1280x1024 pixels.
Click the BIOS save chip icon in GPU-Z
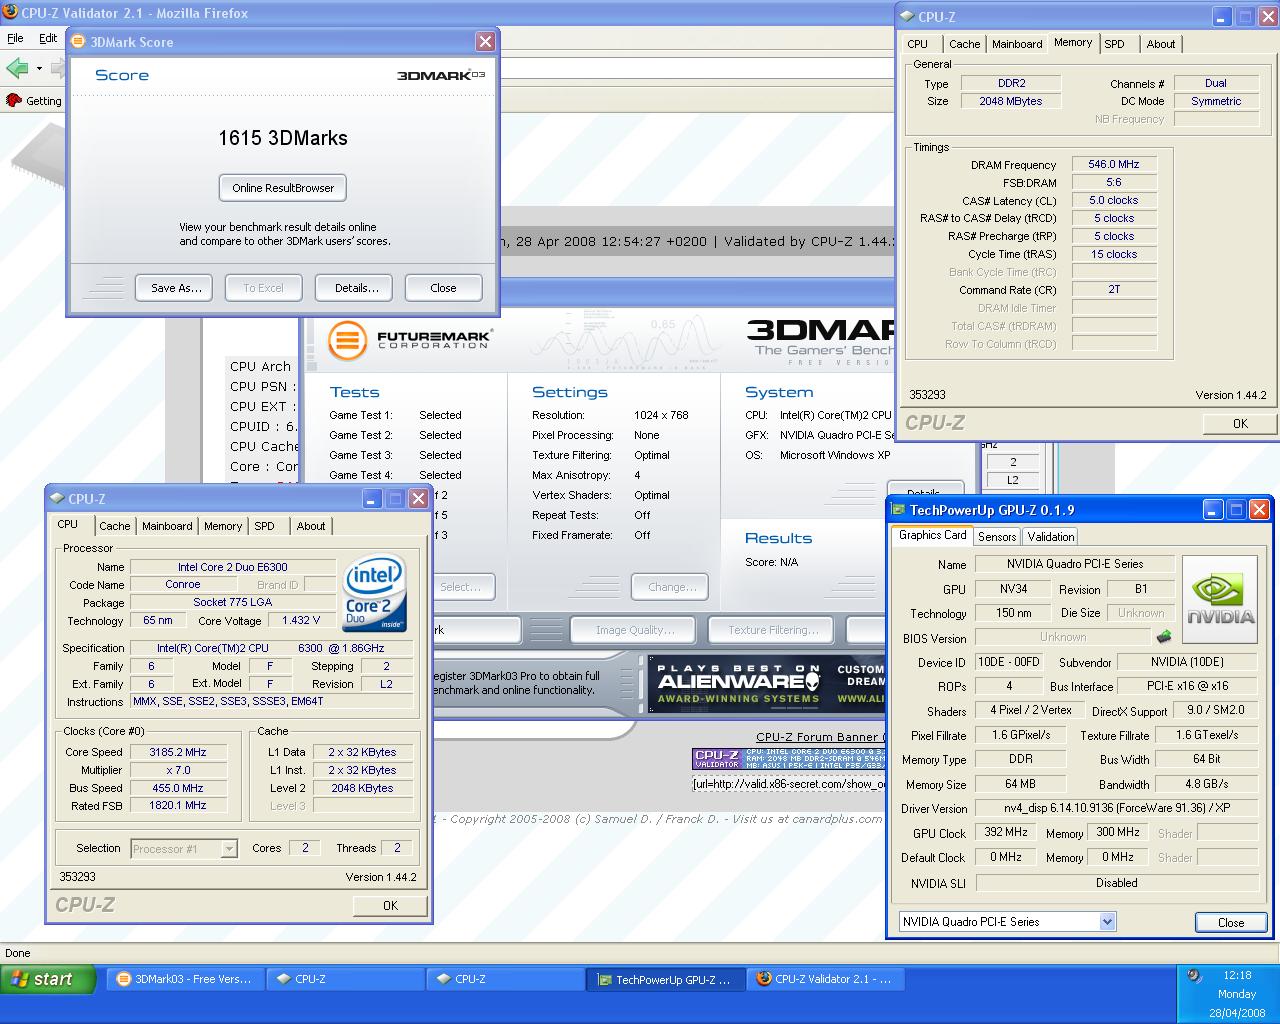[1164, 636]
